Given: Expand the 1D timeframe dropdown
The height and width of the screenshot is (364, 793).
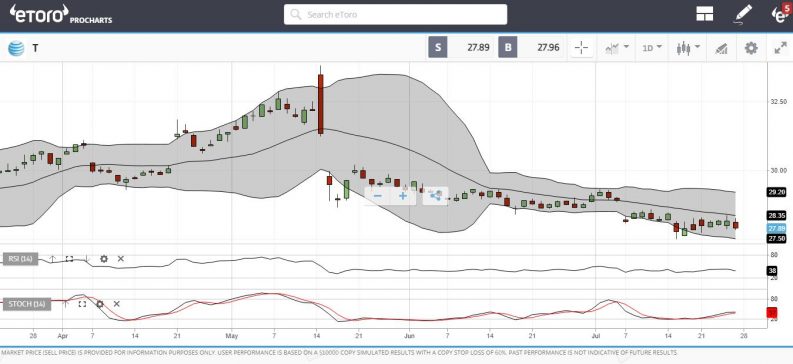Looking at the screenshot, I should tap(652, 48).
